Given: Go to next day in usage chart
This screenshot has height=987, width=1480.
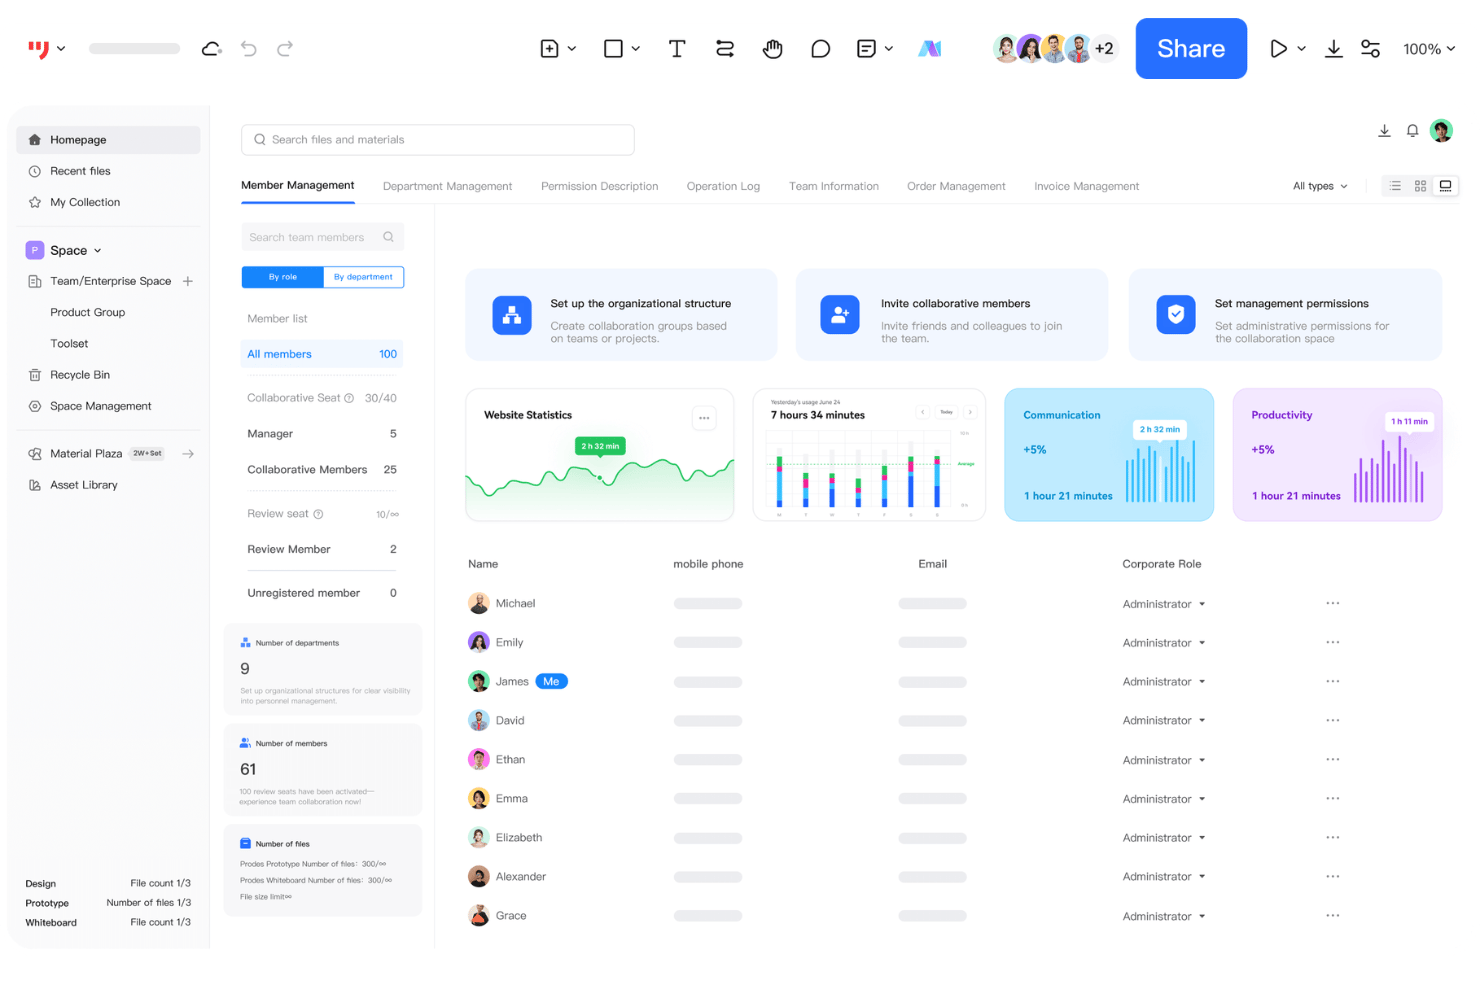Looking at the screenshot, I should [x=970, y=412].
